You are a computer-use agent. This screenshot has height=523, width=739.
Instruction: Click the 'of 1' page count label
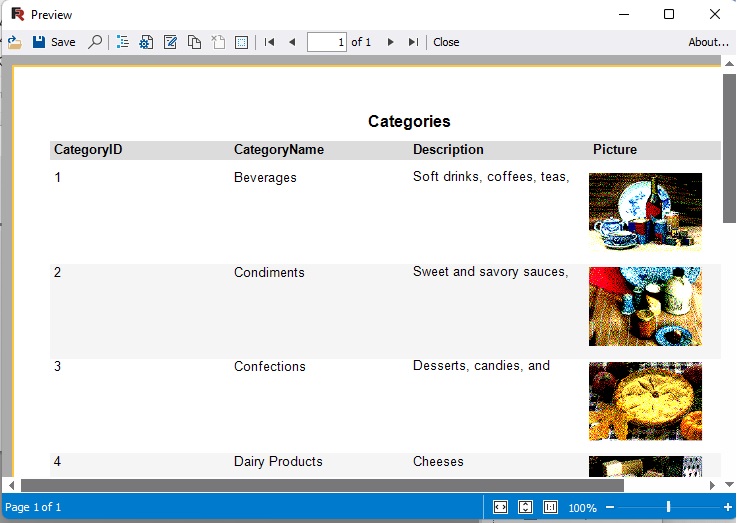(361, 42)
